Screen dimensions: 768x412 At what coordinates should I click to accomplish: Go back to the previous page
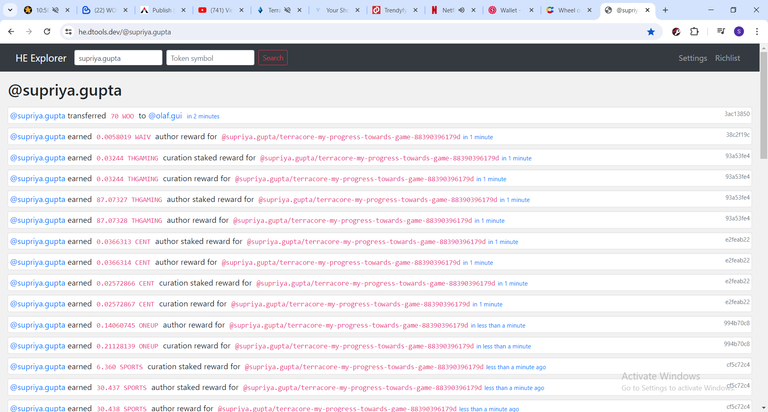click(11, 31)
